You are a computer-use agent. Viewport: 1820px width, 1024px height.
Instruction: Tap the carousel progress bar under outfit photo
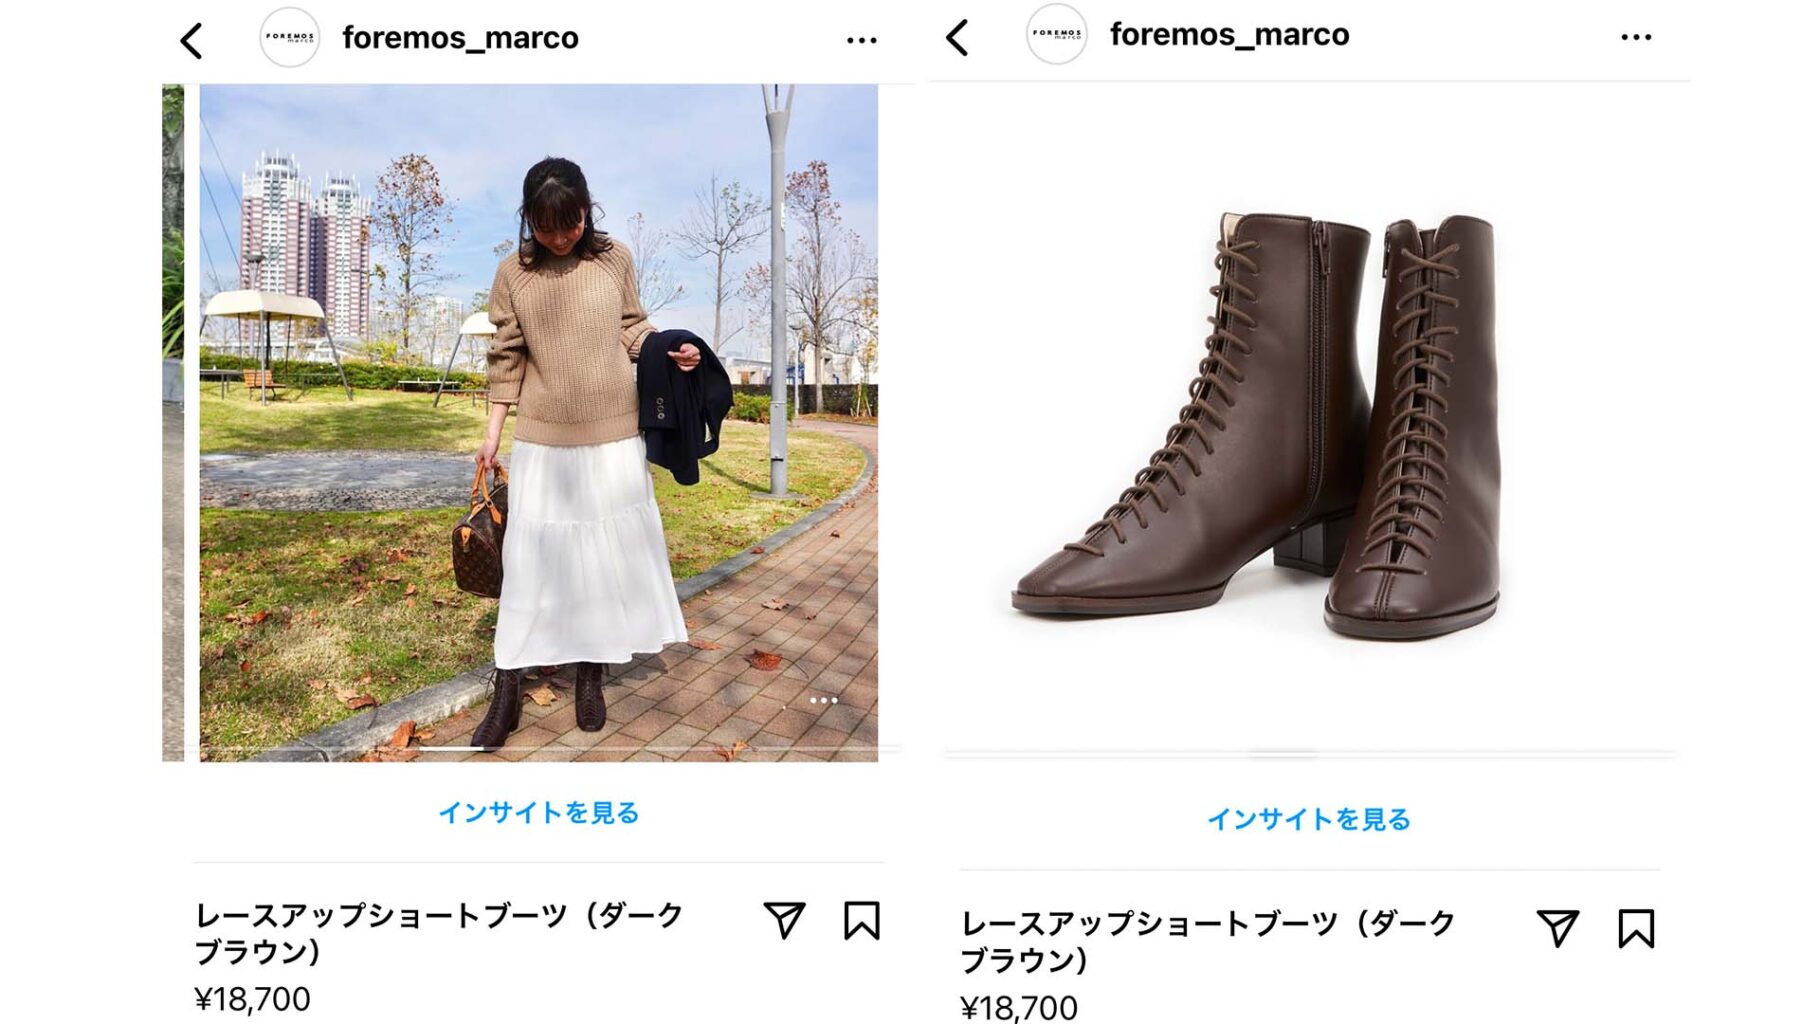[x=539, y=748]
